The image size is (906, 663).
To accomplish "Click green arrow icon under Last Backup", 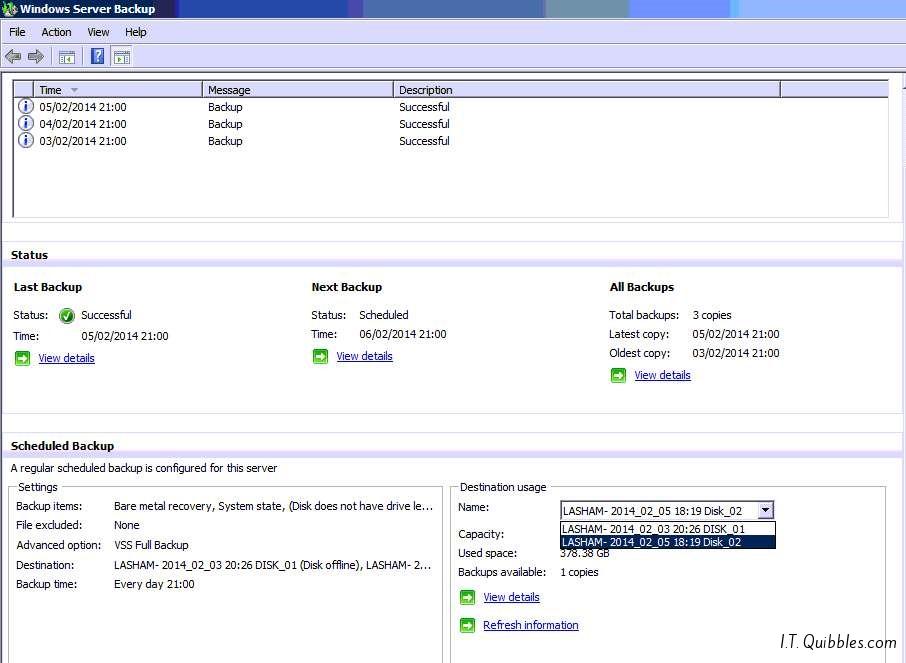I will (x=23, y=358).
